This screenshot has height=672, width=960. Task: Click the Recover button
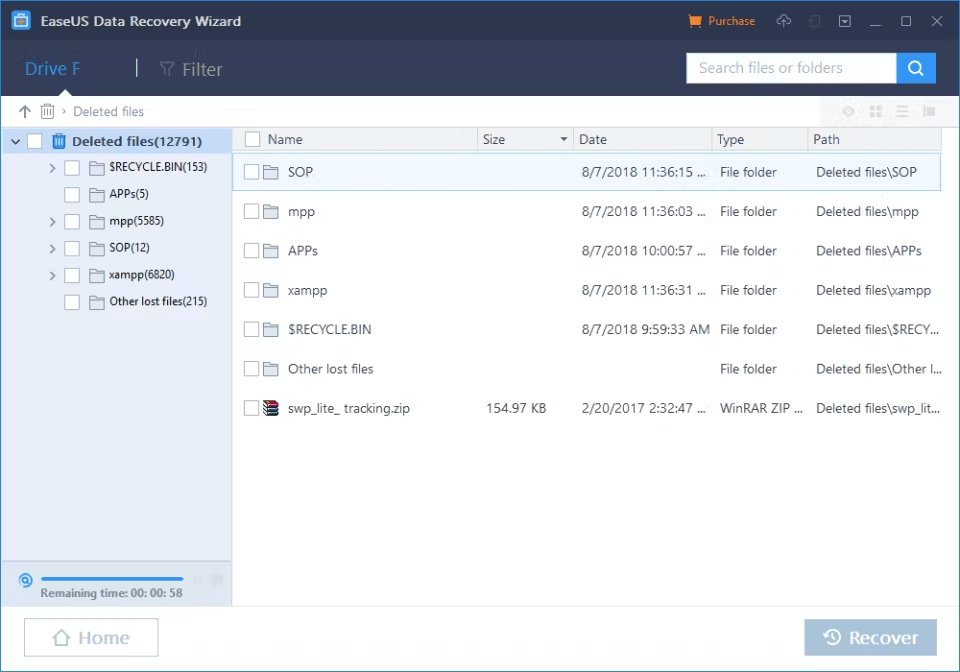(870, 637)
